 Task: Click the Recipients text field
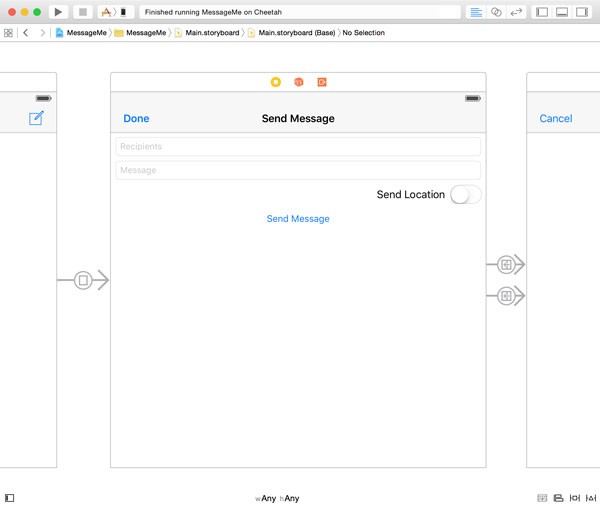[x=298, y=147]
